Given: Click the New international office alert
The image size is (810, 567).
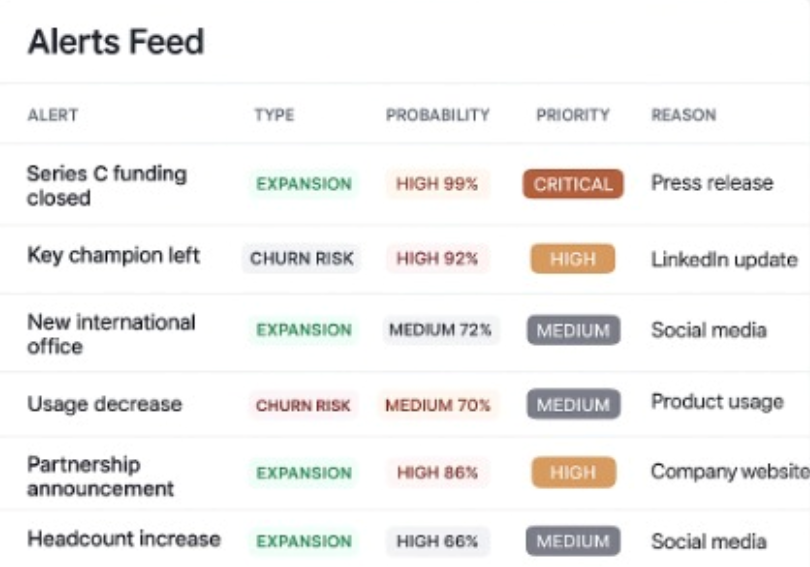Looking at the screenshot, I should (x=111, y=334).
